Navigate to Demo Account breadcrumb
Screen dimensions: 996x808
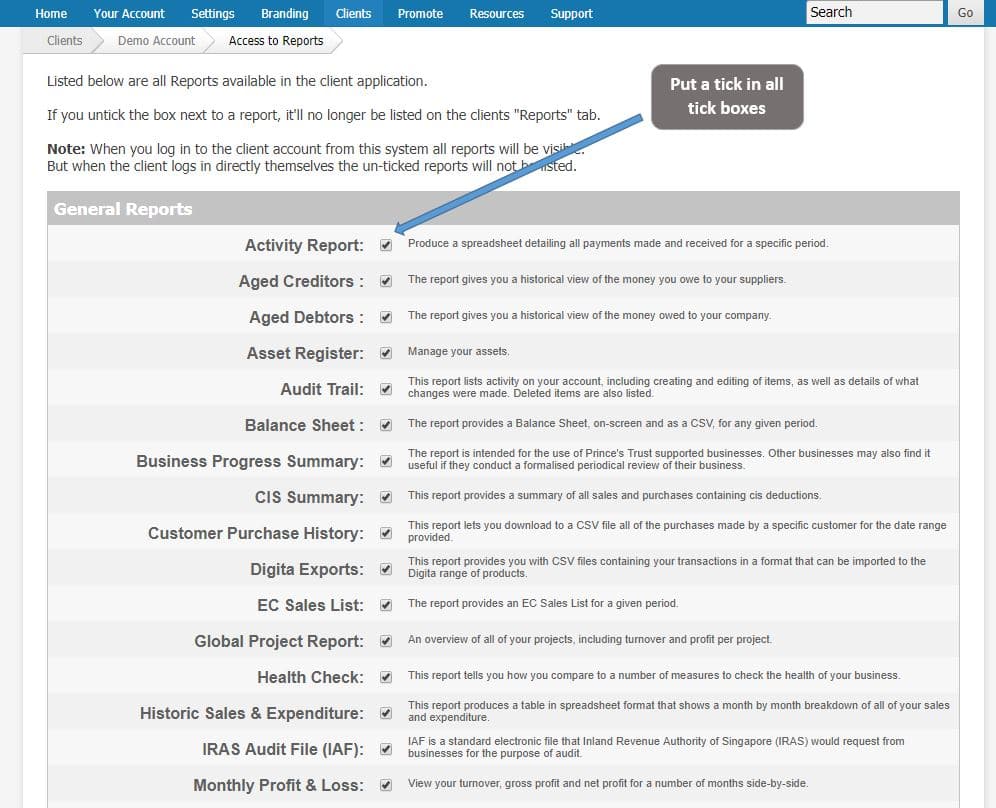tap(156, 41)
